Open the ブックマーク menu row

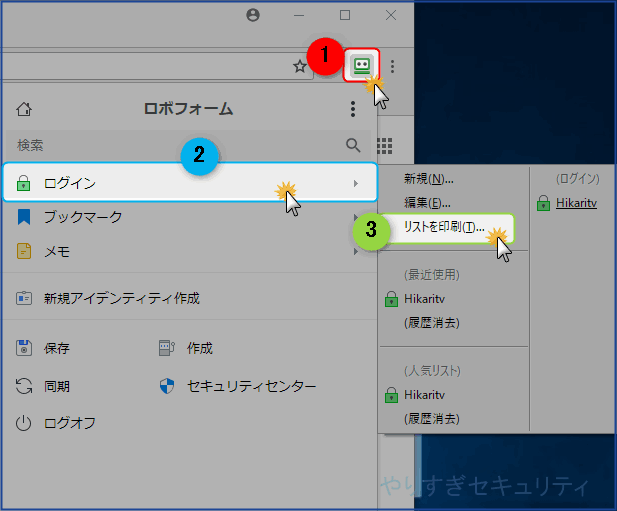tap(190, 217)
